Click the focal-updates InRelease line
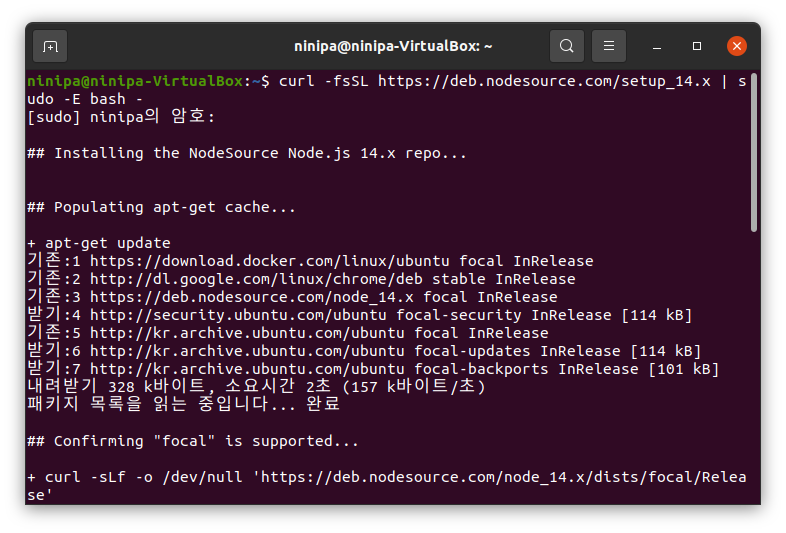 click(364, 351)
